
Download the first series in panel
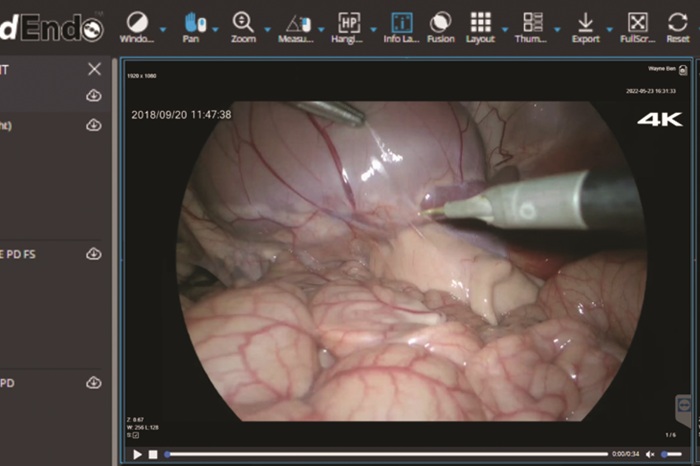(93, 95)
